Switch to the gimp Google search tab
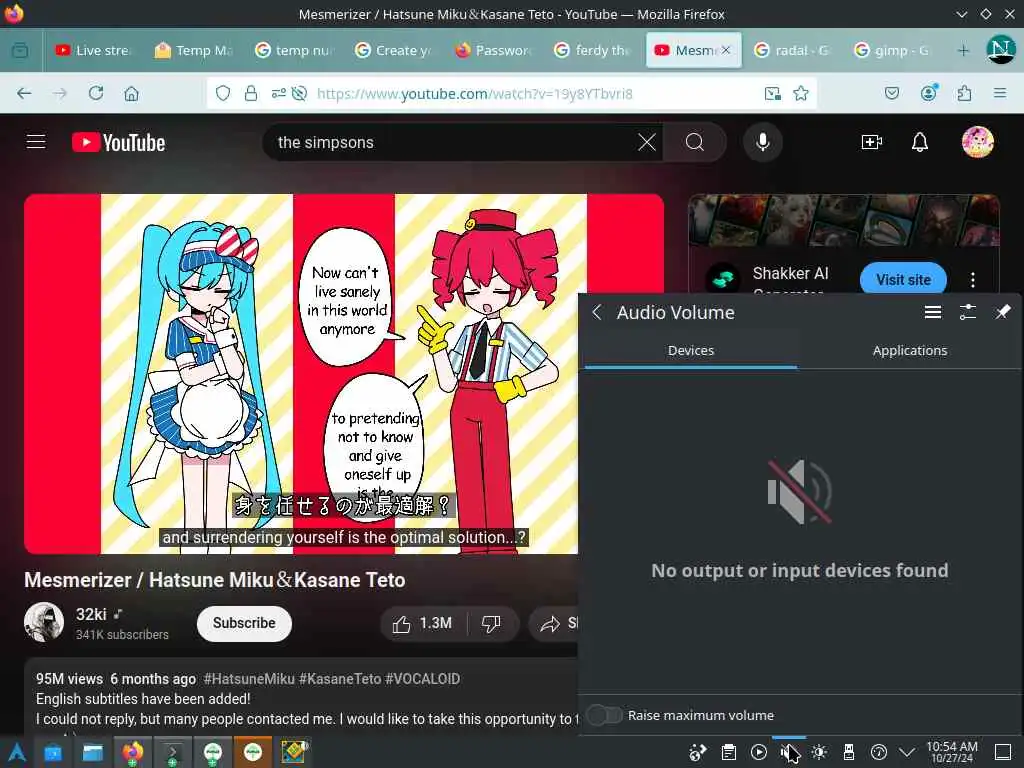Screen dimensions: 1024x768 click(892, 50)
